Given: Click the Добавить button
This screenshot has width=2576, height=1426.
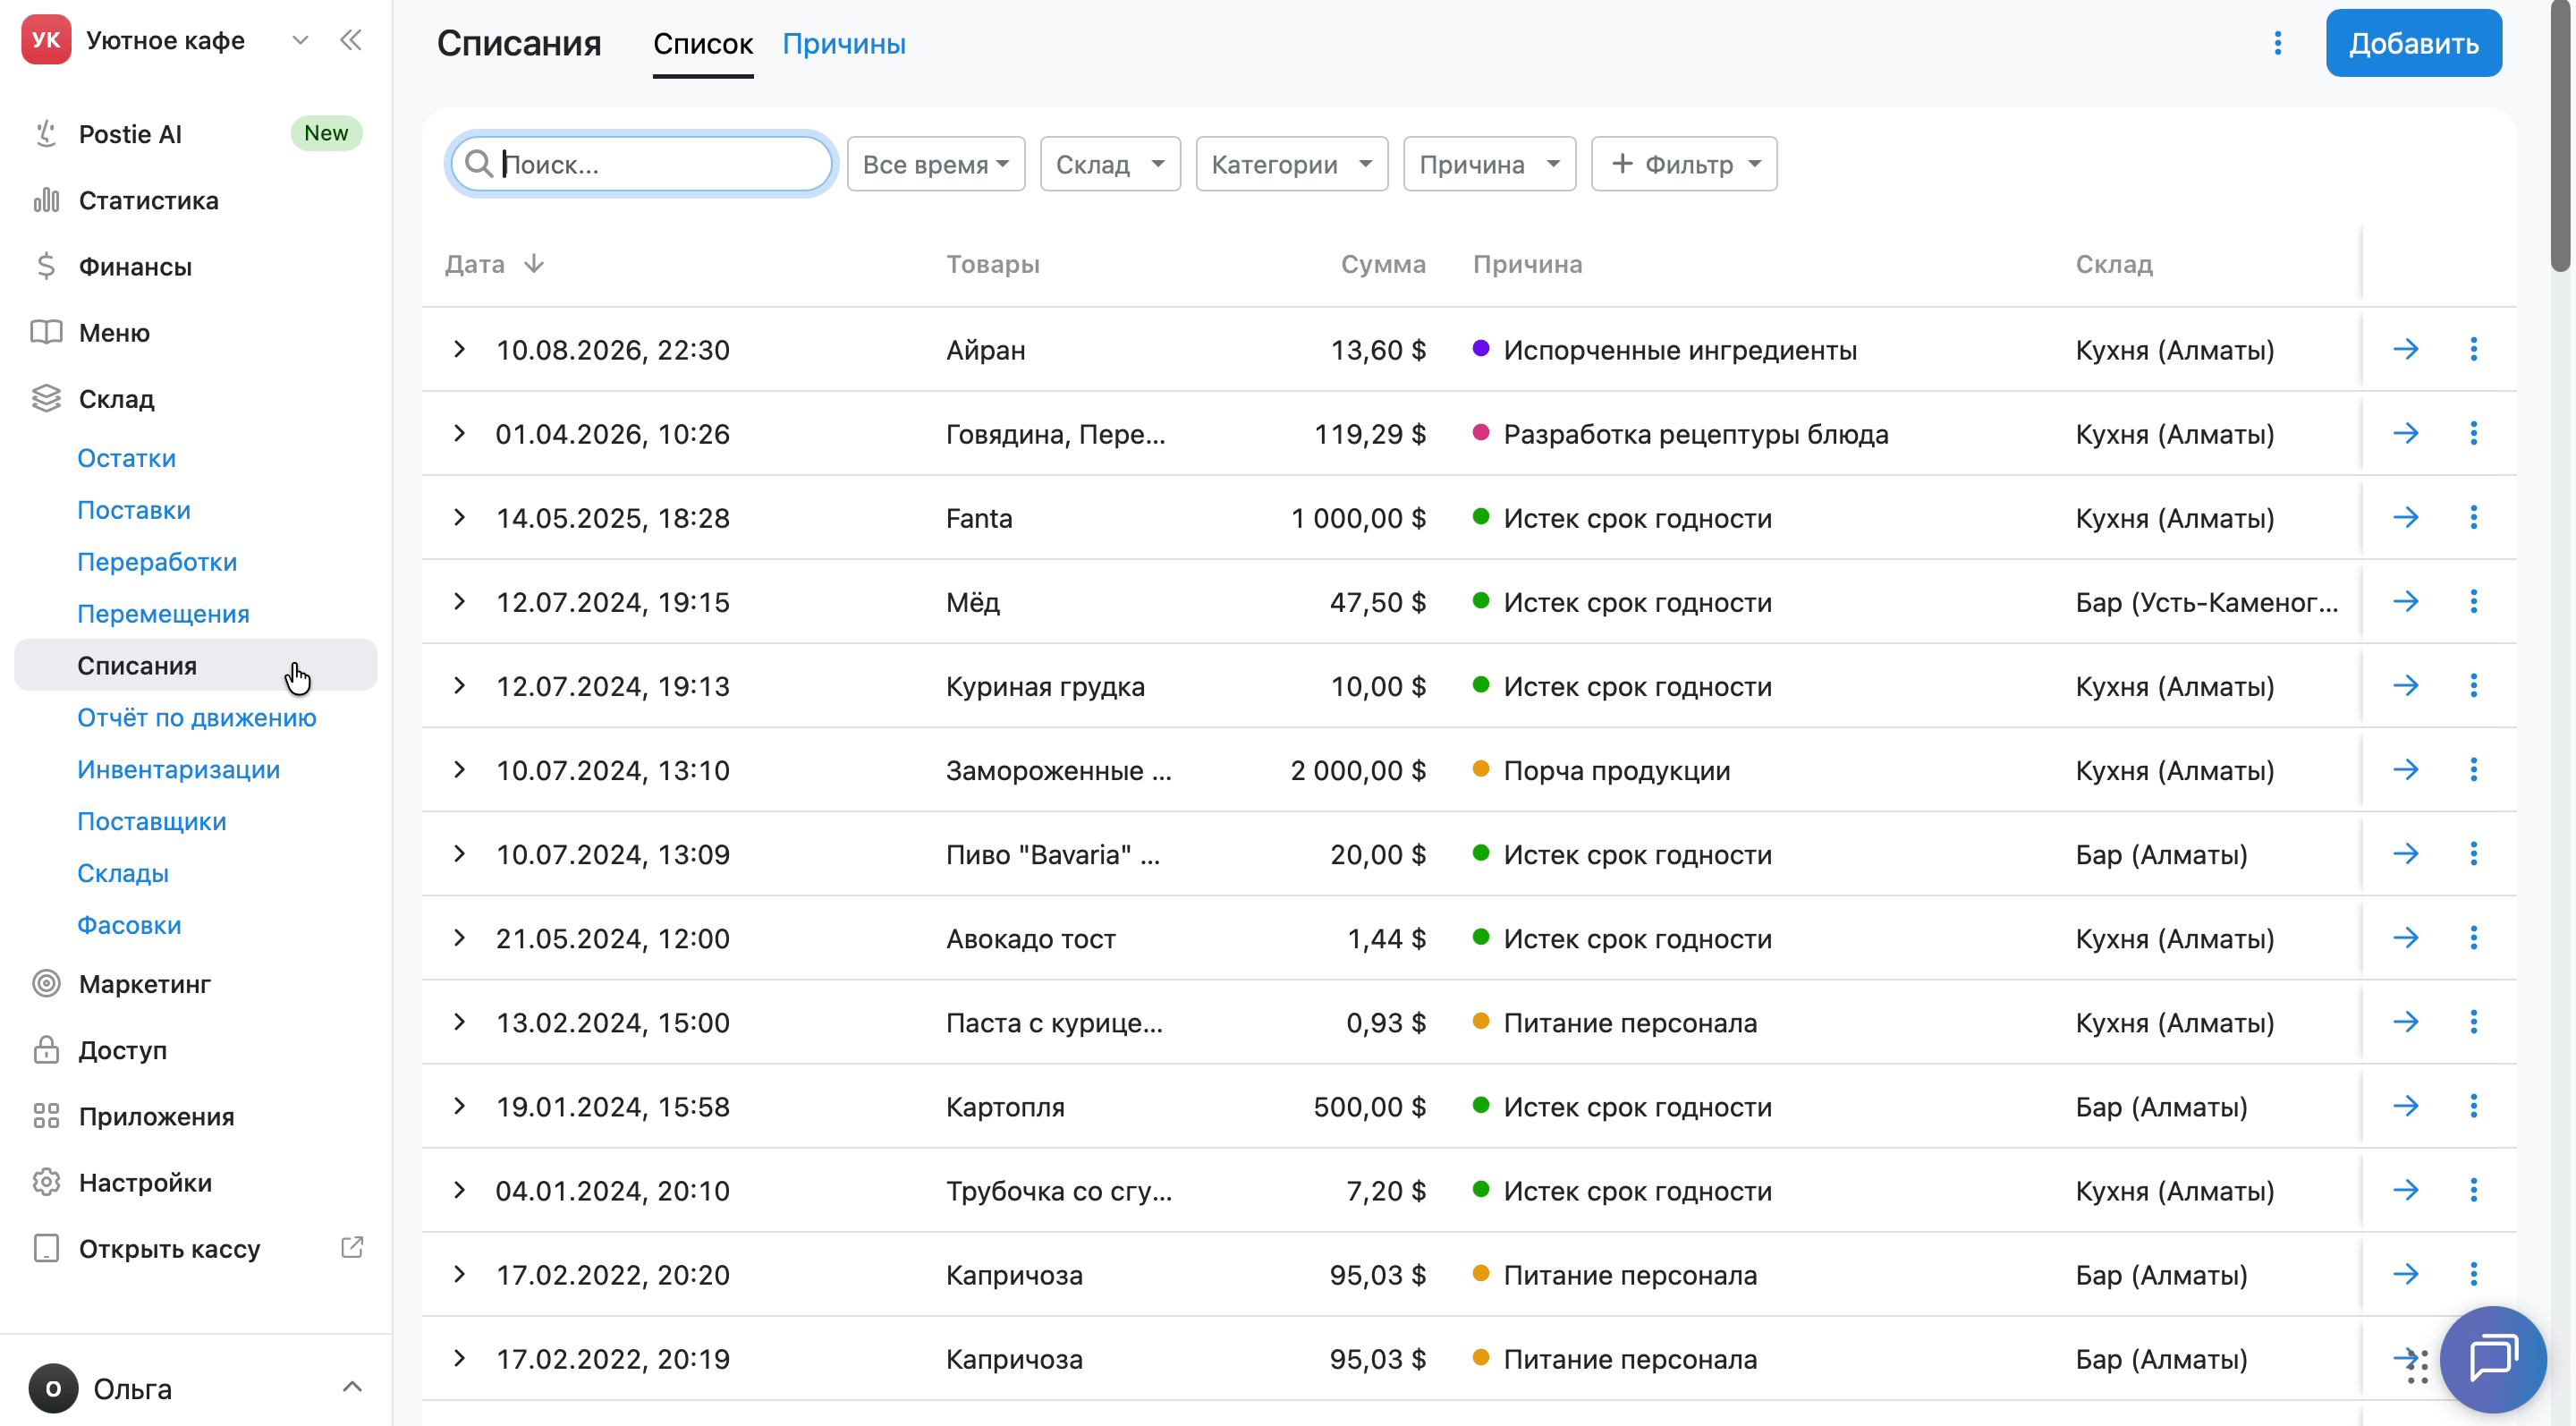Looking at the screenshot, I should click(x=2413, y=43).
